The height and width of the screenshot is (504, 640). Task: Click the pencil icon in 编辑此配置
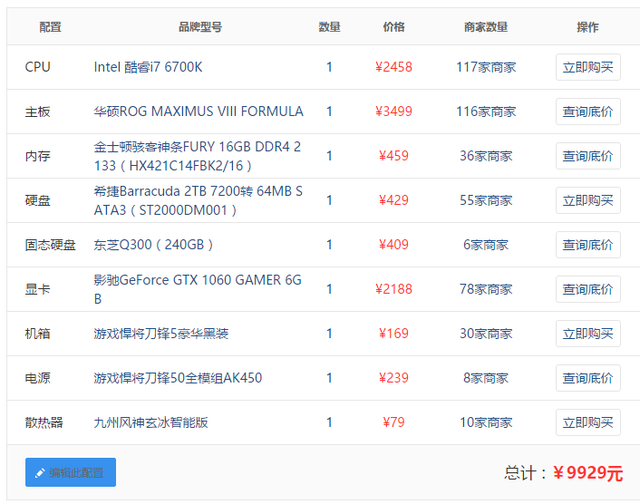(40, 473)
